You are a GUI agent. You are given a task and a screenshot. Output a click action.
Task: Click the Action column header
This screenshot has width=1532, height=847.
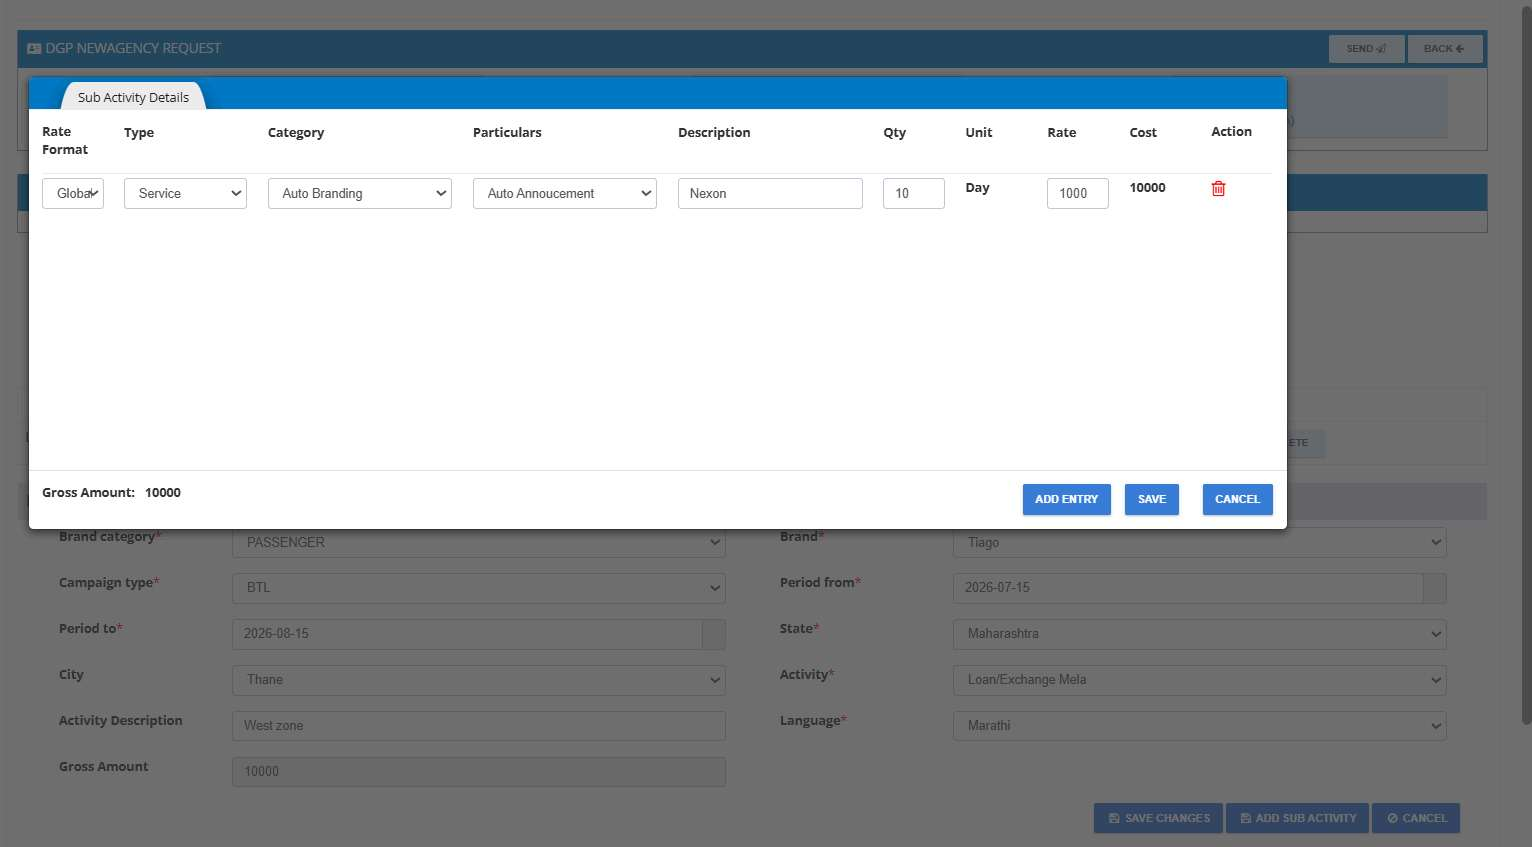1231,132
